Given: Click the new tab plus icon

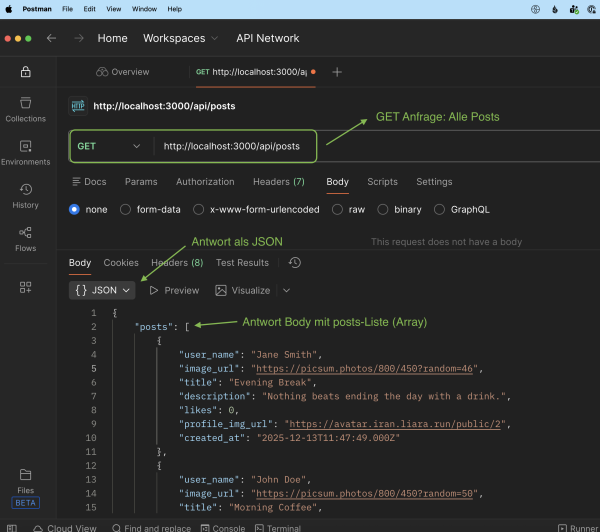Looking at the screenshot, I should point(337,72).
